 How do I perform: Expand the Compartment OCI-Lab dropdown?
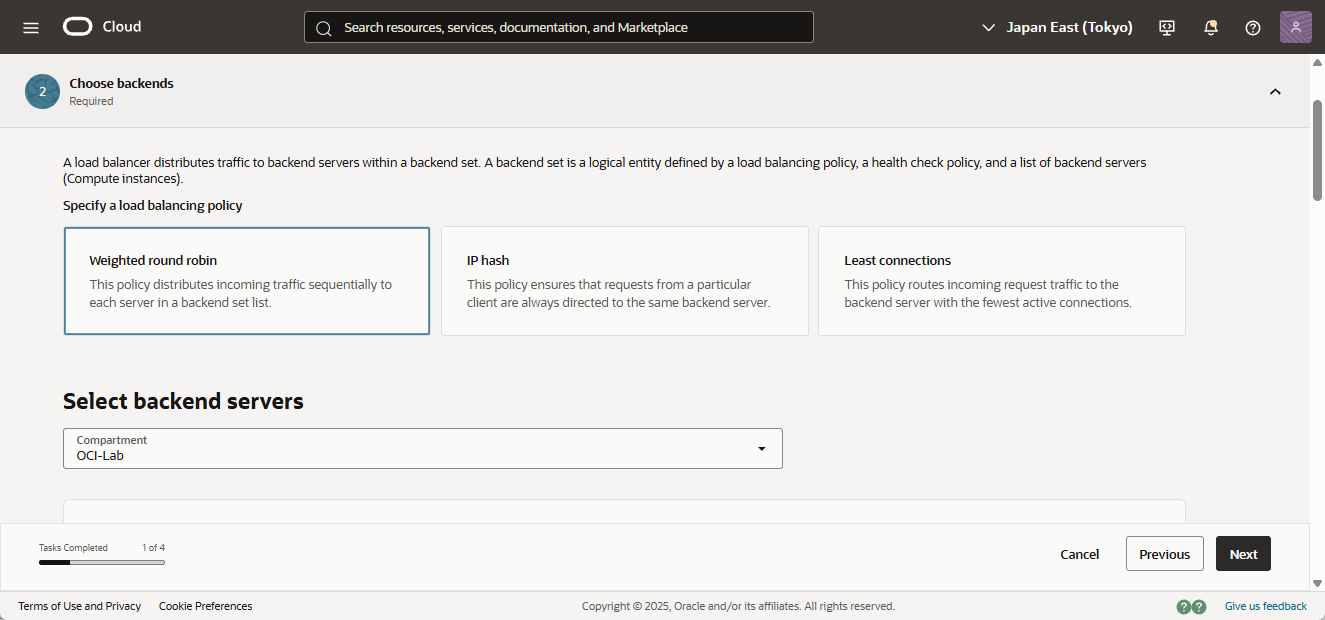point(422,448)
